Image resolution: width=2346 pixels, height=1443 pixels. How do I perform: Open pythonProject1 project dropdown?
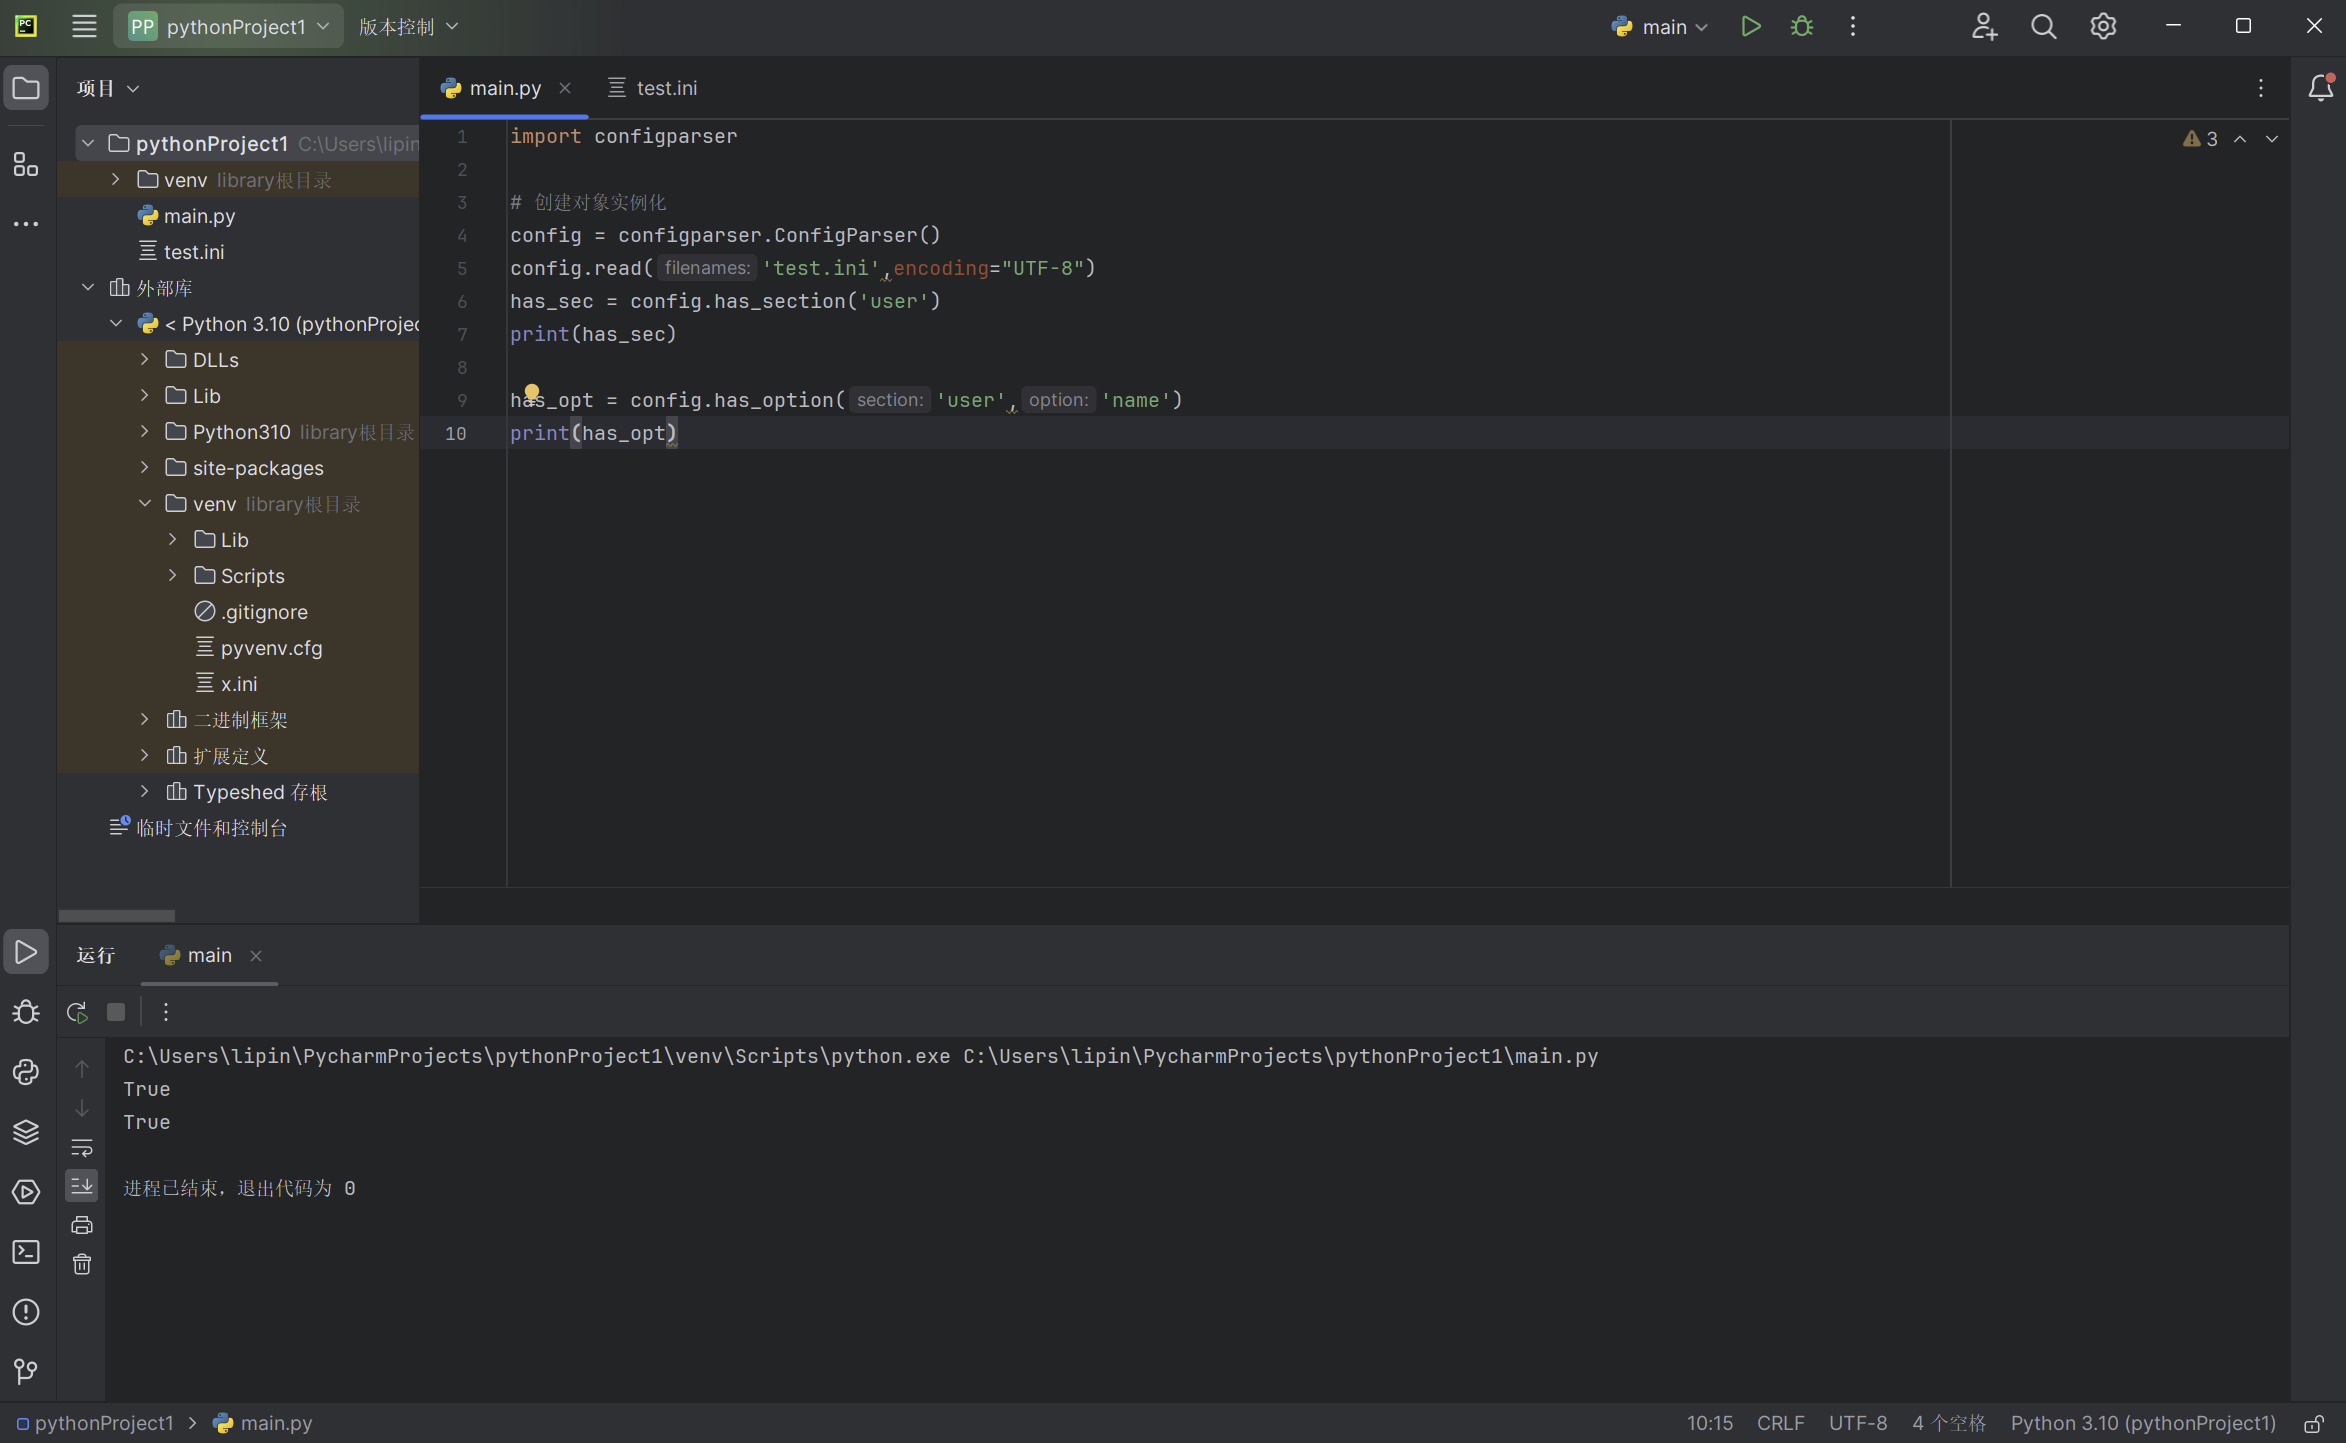(229, 27)
